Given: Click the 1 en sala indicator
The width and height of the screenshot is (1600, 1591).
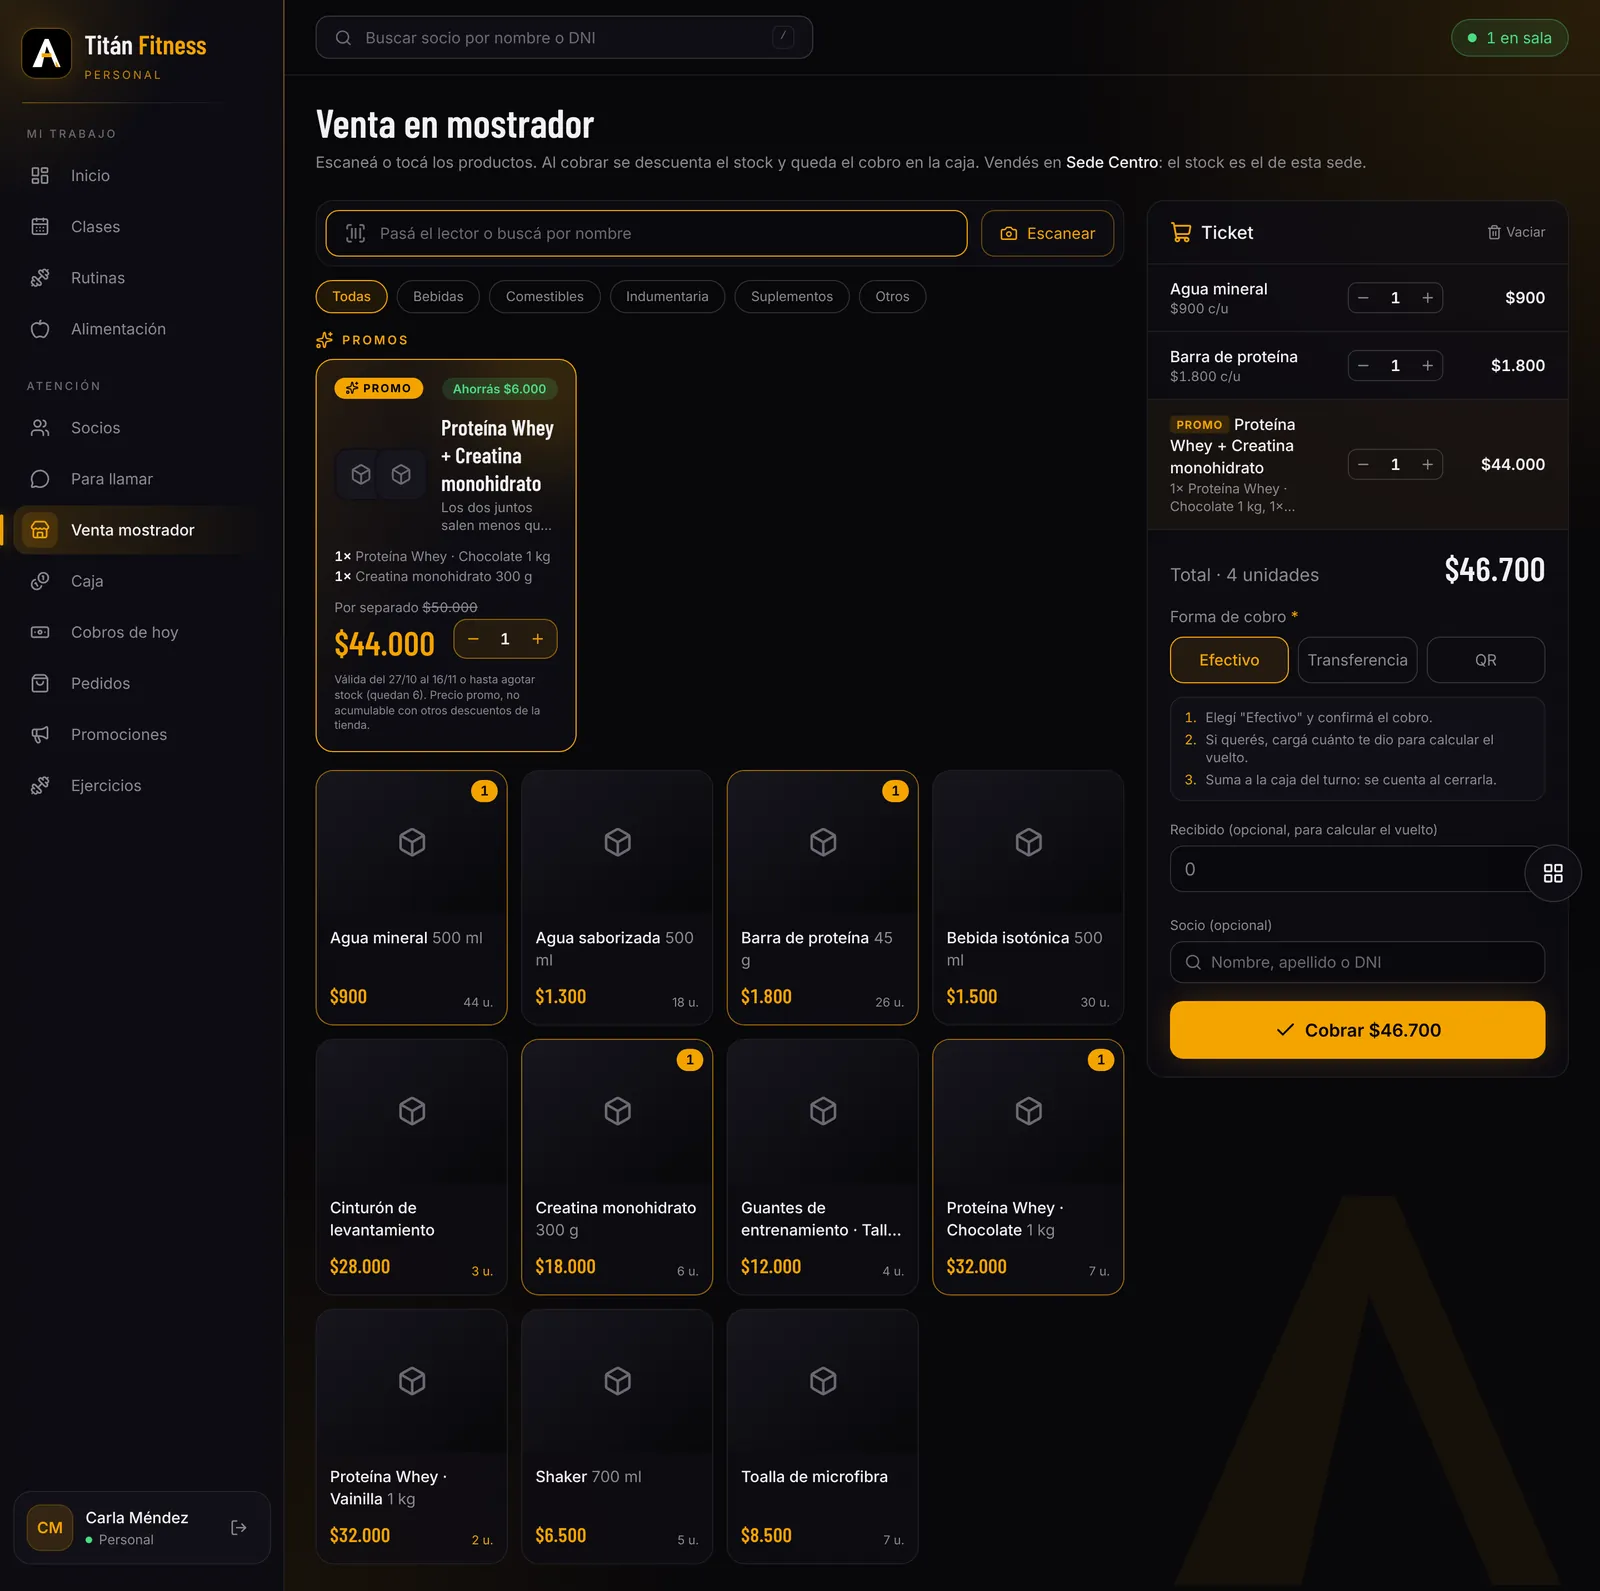Looking at the screenshot, I should point(1509,38).
